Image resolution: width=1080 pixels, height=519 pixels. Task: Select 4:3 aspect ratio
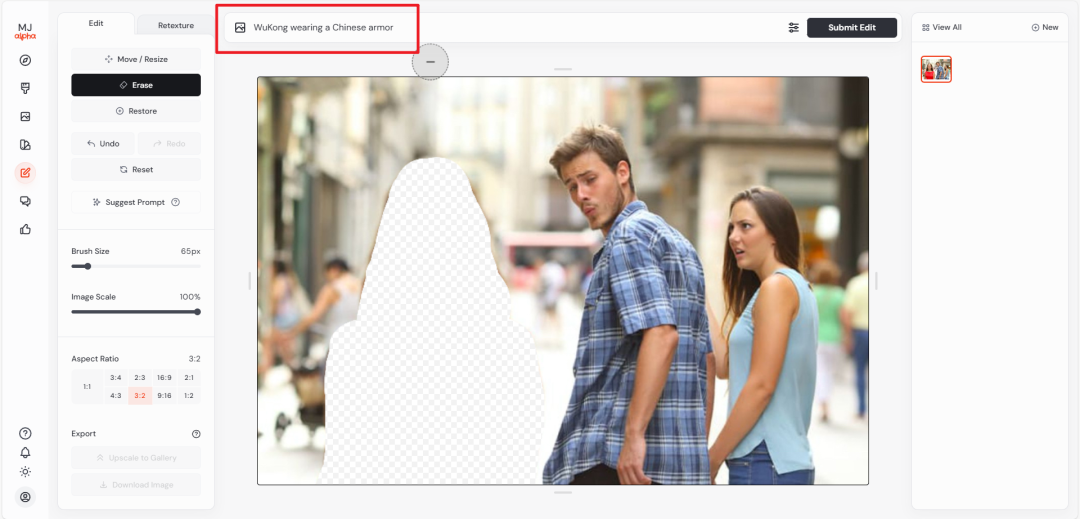116,396
